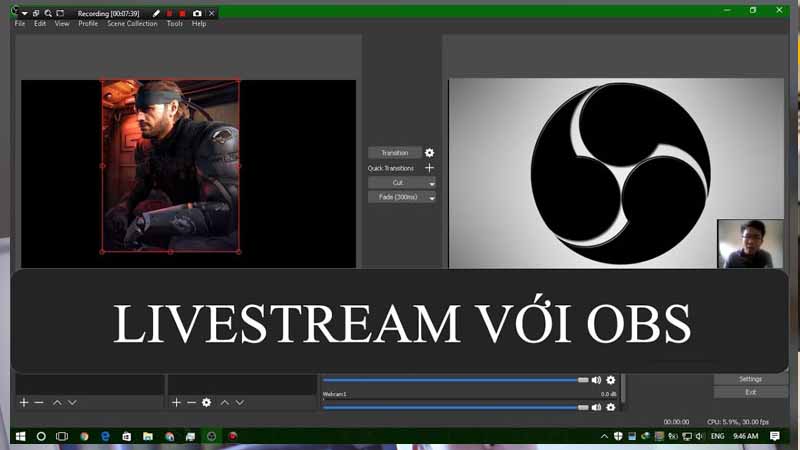Expand hidden system tray icons chevron
The width and height of the screenshot is (800, 450).
(x=604, y=436)
